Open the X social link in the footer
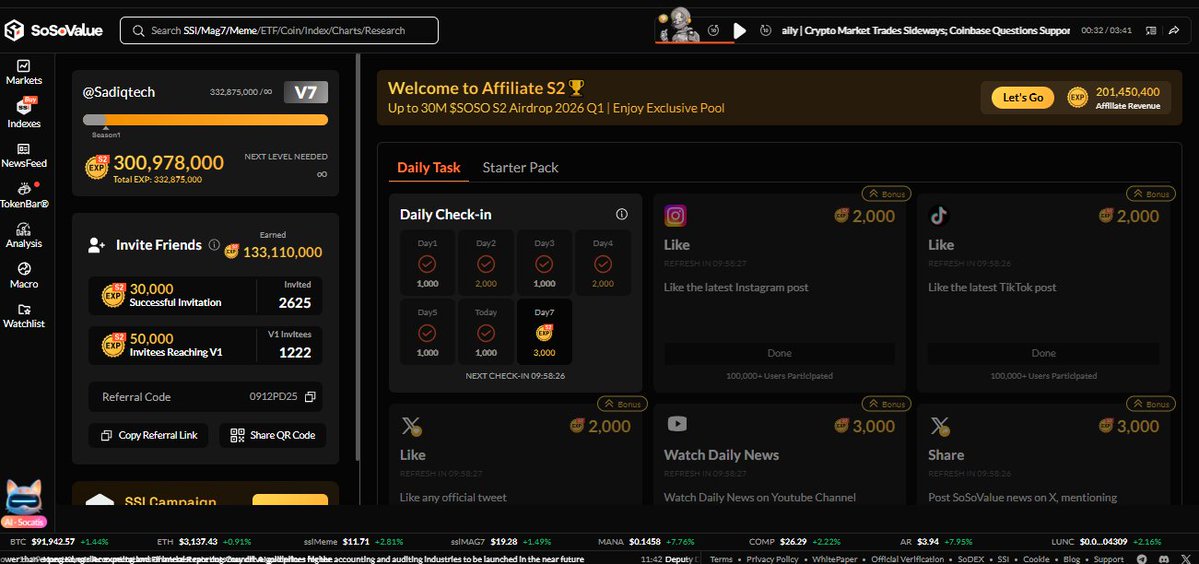Viewport: 1199px width, 564px height. [1184, 559]
